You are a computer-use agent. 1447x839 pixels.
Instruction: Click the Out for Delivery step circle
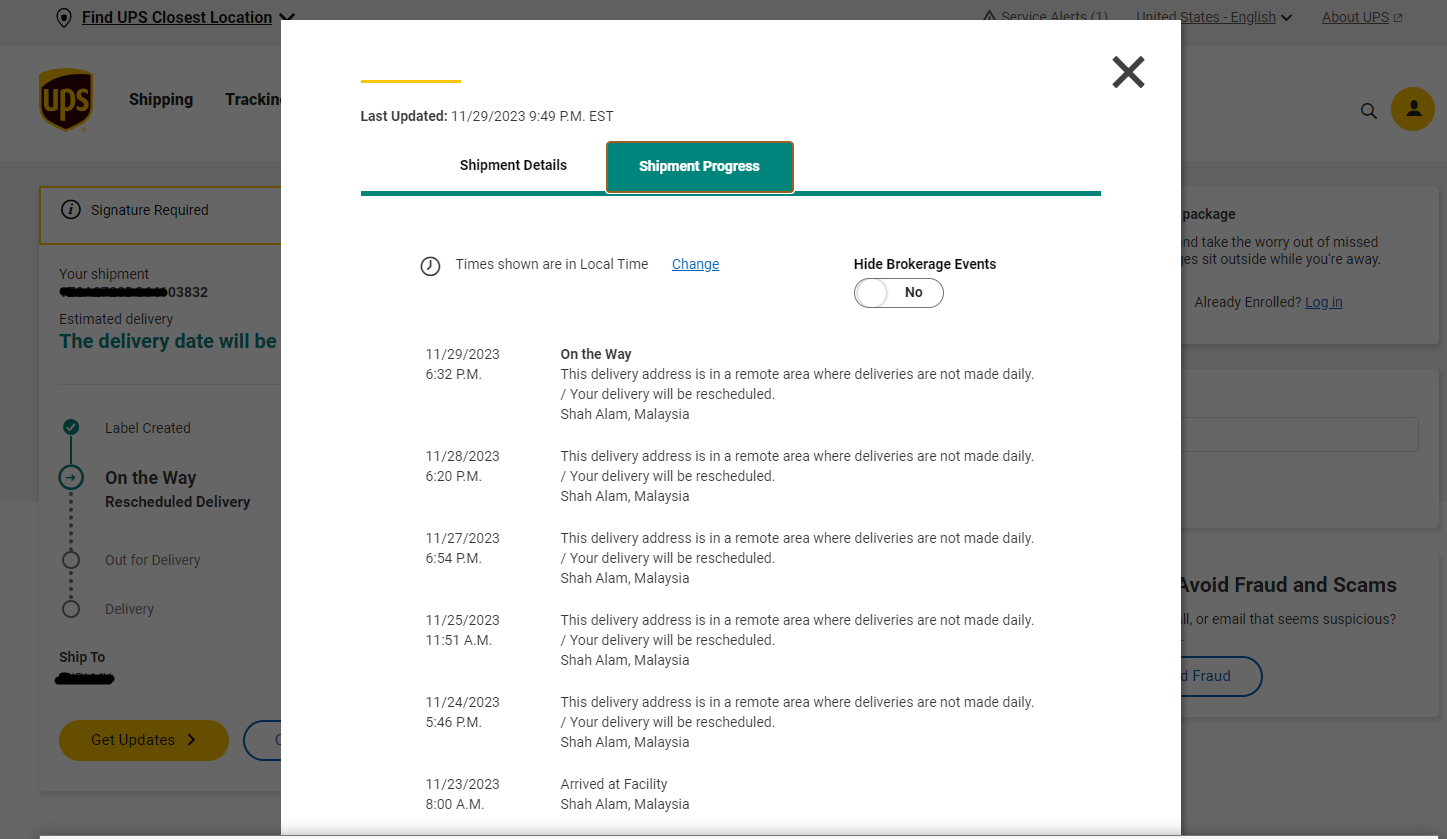(x=71, y=560)
